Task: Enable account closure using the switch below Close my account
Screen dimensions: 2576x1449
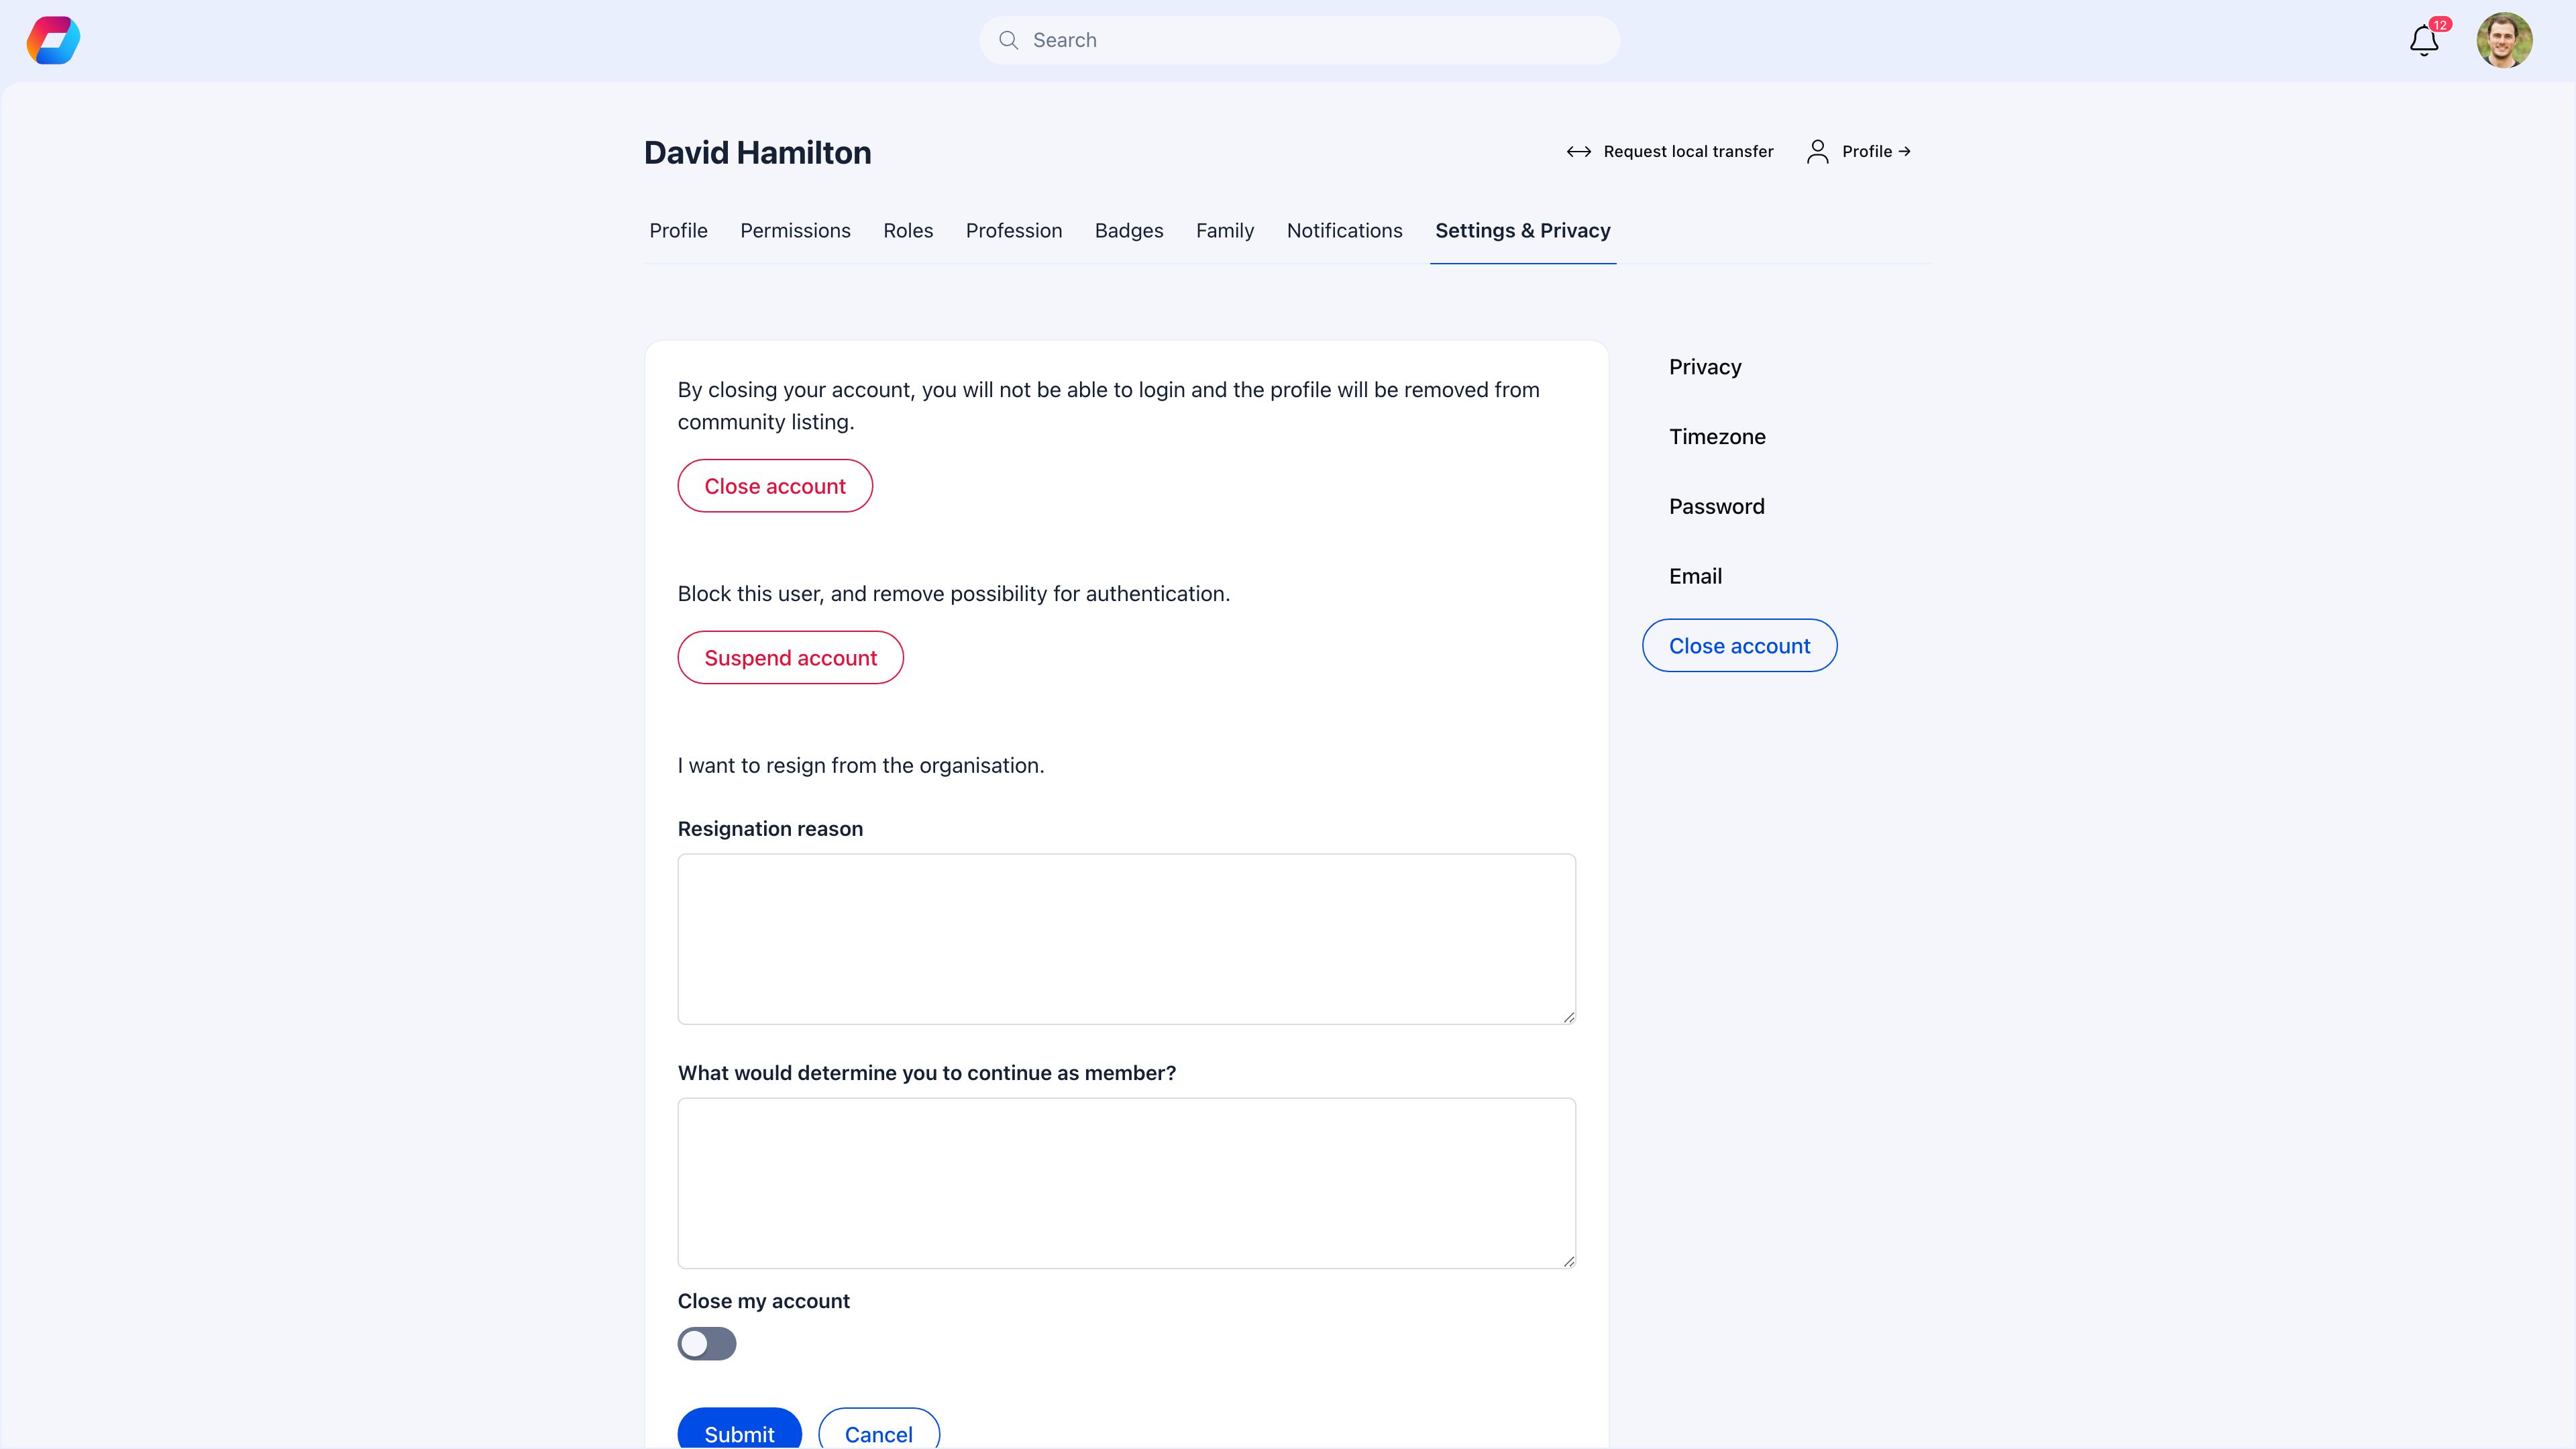Action: pos(707,1343)
